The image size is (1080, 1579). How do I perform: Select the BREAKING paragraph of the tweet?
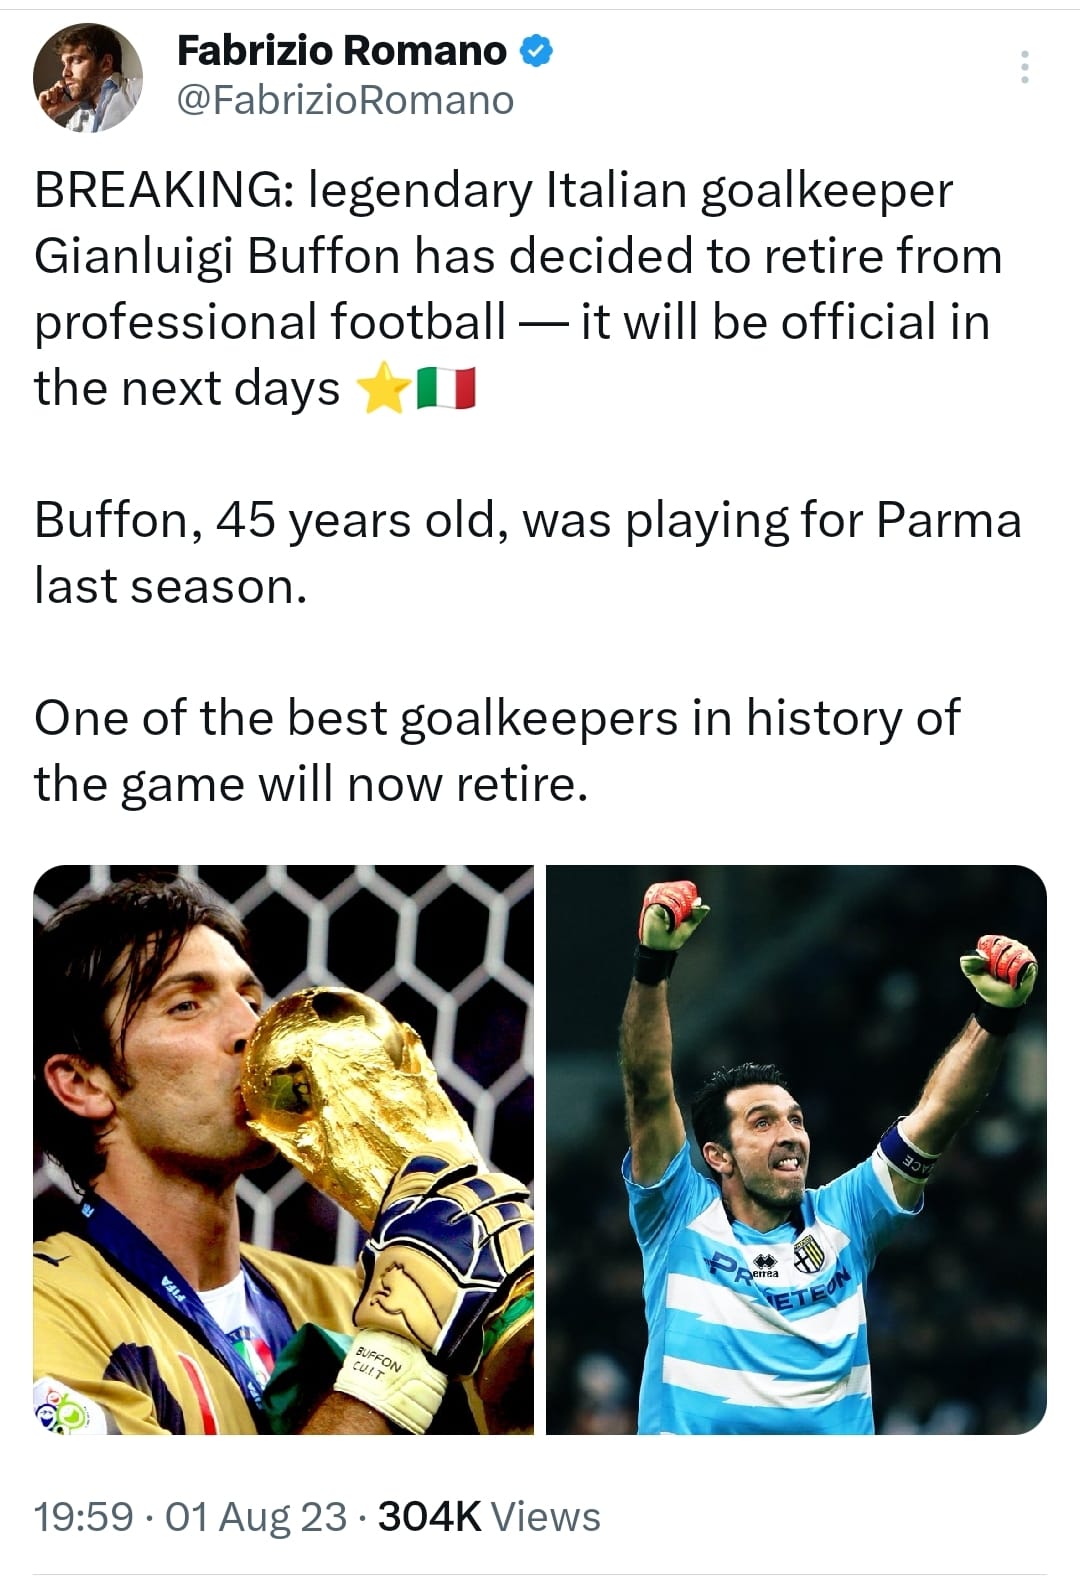[518, 289]
